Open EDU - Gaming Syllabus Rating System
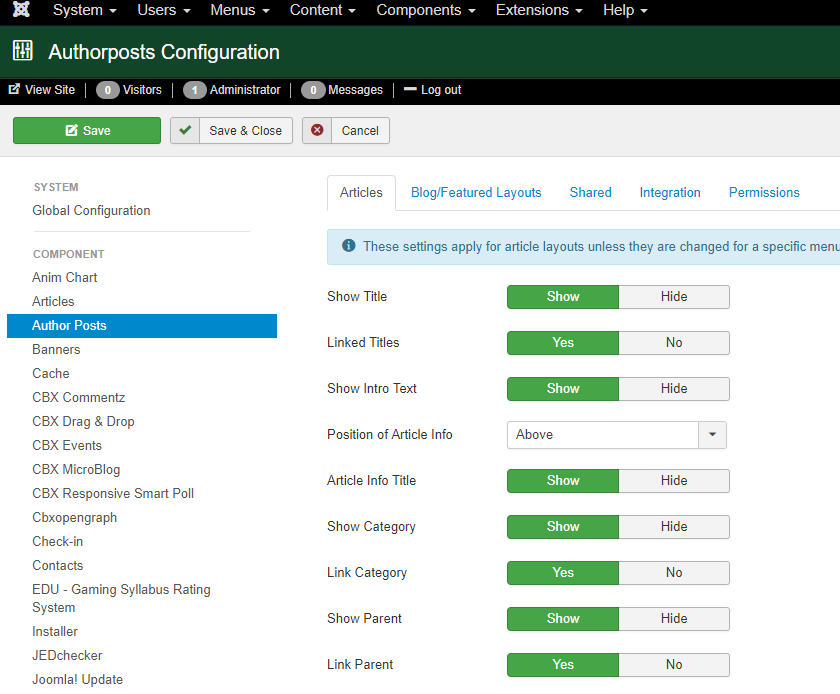The image size is (840, 694). pos(121,598)
